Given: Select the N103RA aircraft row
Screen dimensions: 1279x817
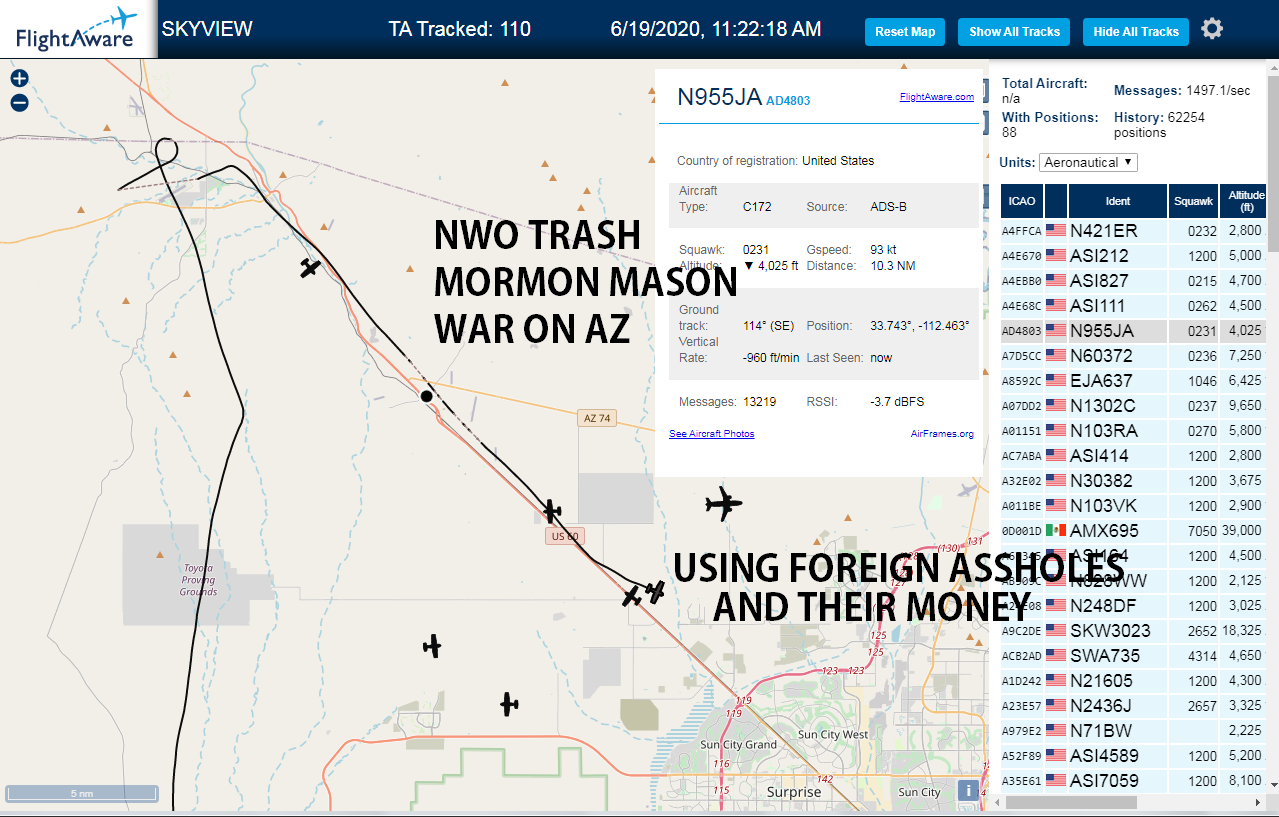Looking at the screenshot, I should [1134, 431].
